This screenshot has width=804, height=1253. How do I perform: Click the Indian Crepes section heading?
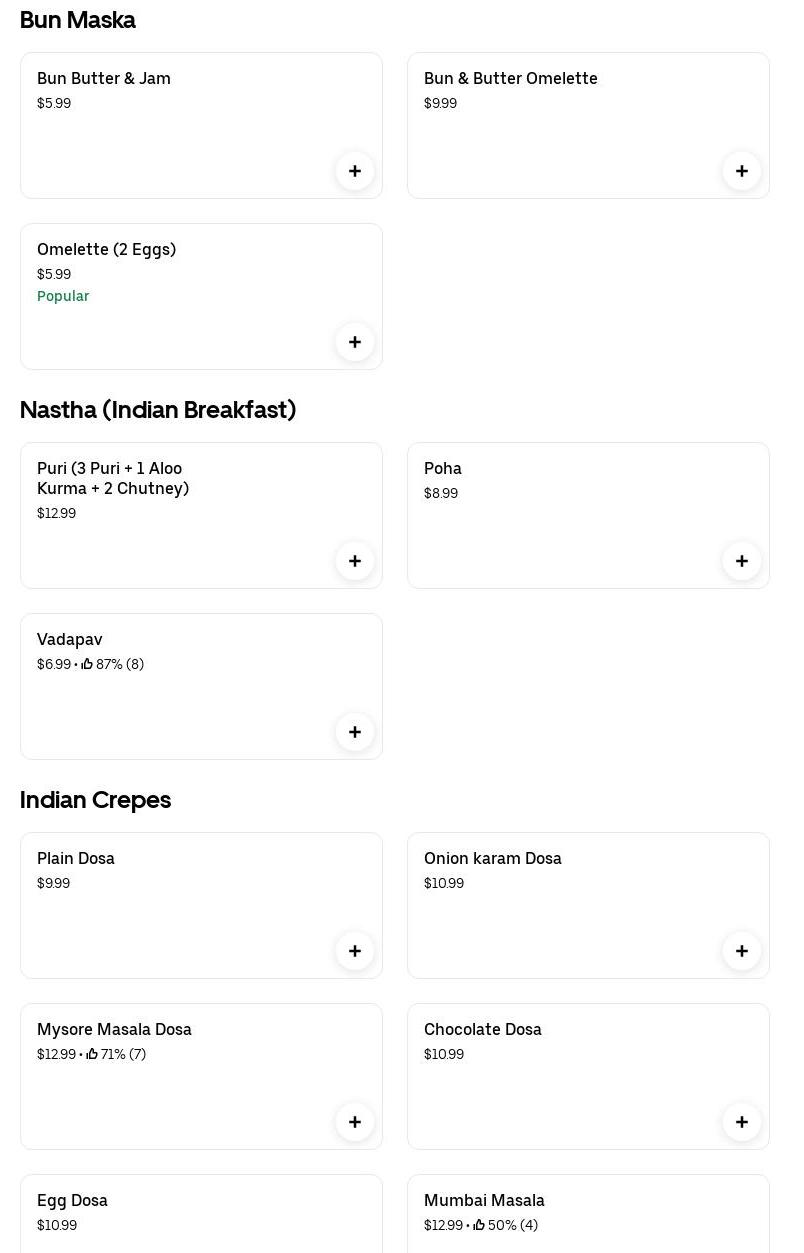click(x=95, y=800)
